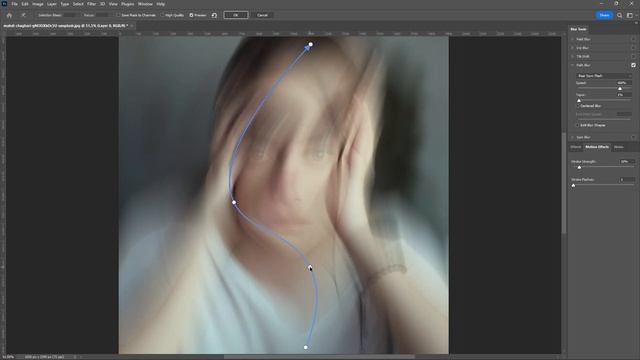Enable the Spin Blur checkbox
640x360 pixels.
(633, 137)
